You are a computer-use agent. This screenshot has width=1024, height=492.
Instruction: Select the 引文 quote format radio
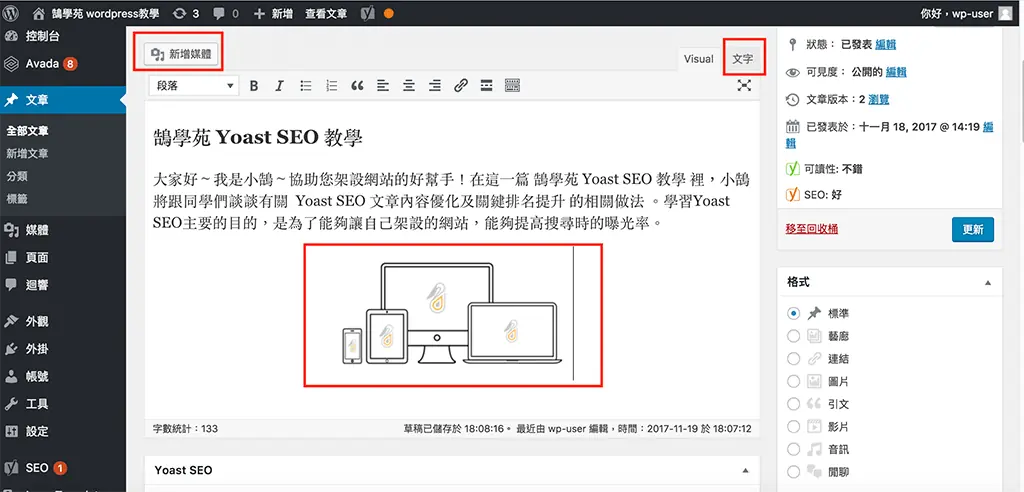click(x=793, y=404)
